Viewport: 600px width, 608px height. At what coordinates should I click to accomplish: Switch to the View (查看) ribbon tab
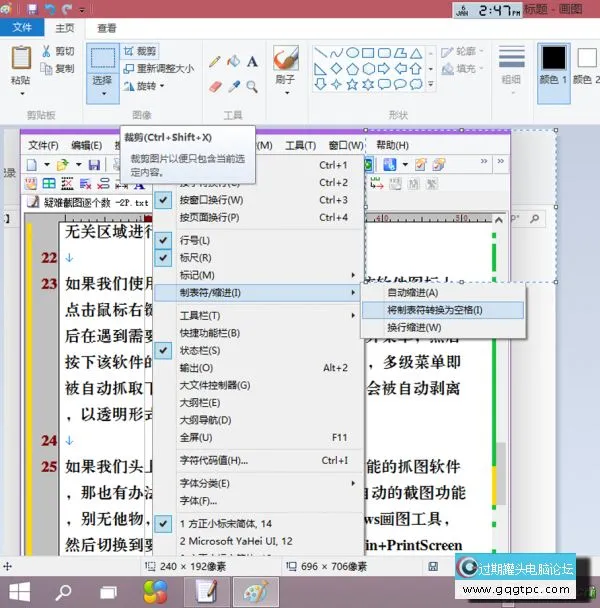[107, 28]
